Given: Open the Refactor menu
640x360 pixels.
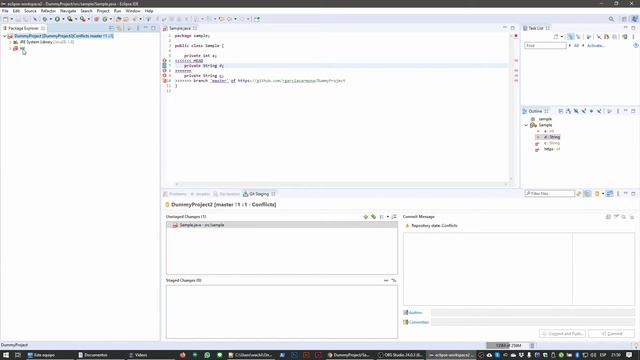Looking at the screenshot, I should [48, 11].
